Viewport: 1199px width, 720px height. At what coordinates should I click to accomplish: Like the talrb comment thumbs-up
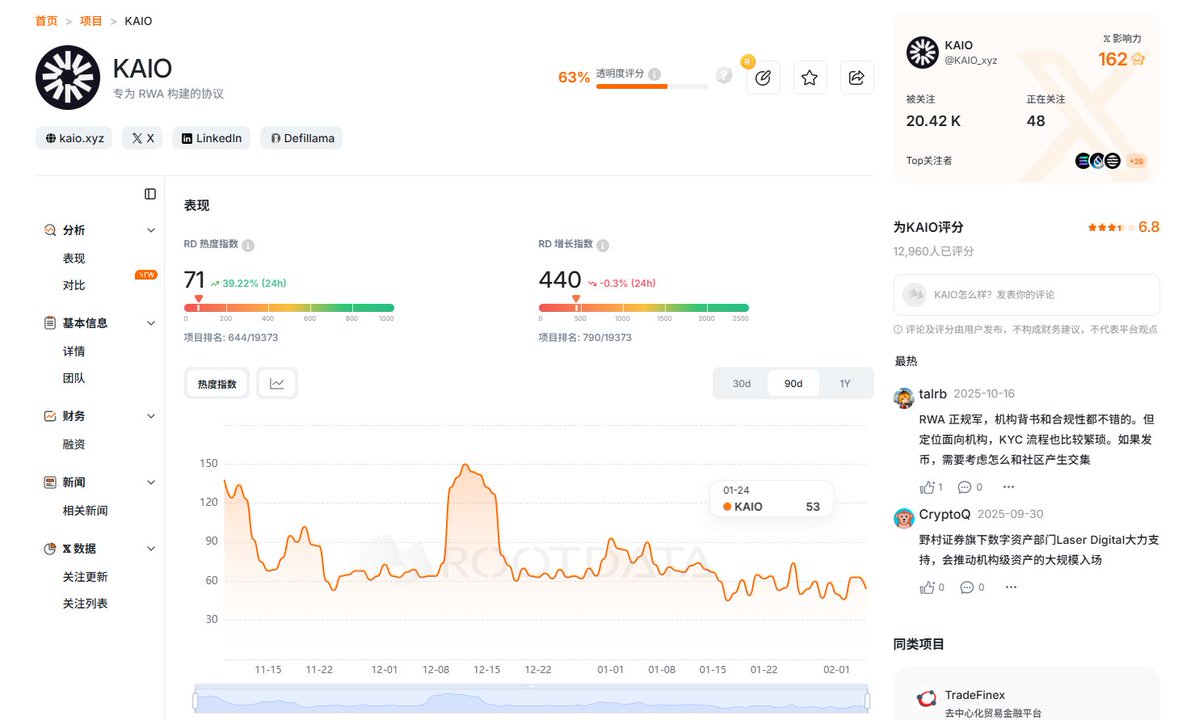(927, 487)
